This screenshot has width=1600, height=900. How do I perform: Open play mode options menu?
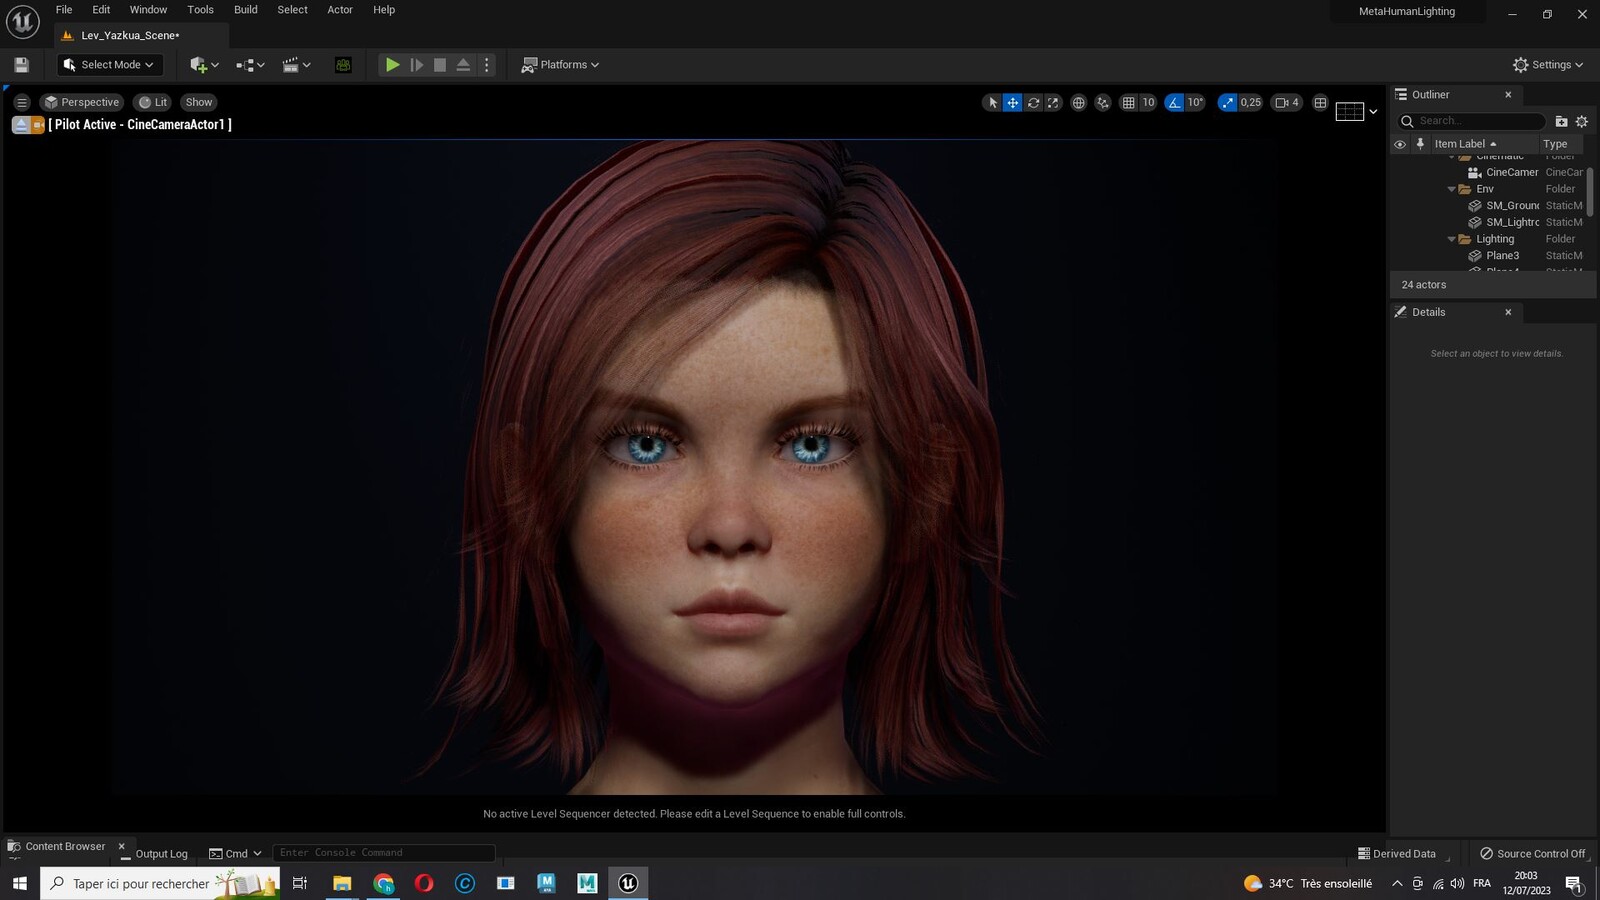pos(487,65)
